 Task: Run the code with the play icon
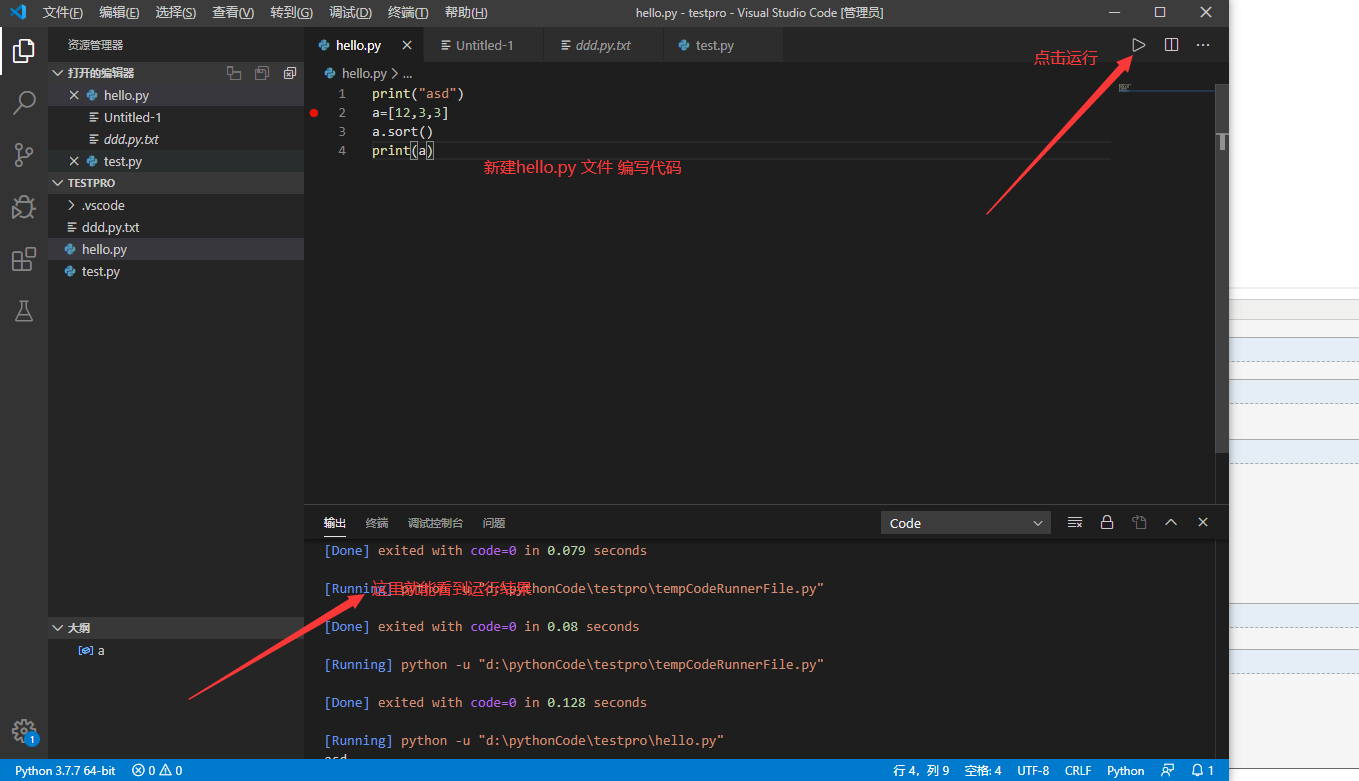coord(1138,45)
